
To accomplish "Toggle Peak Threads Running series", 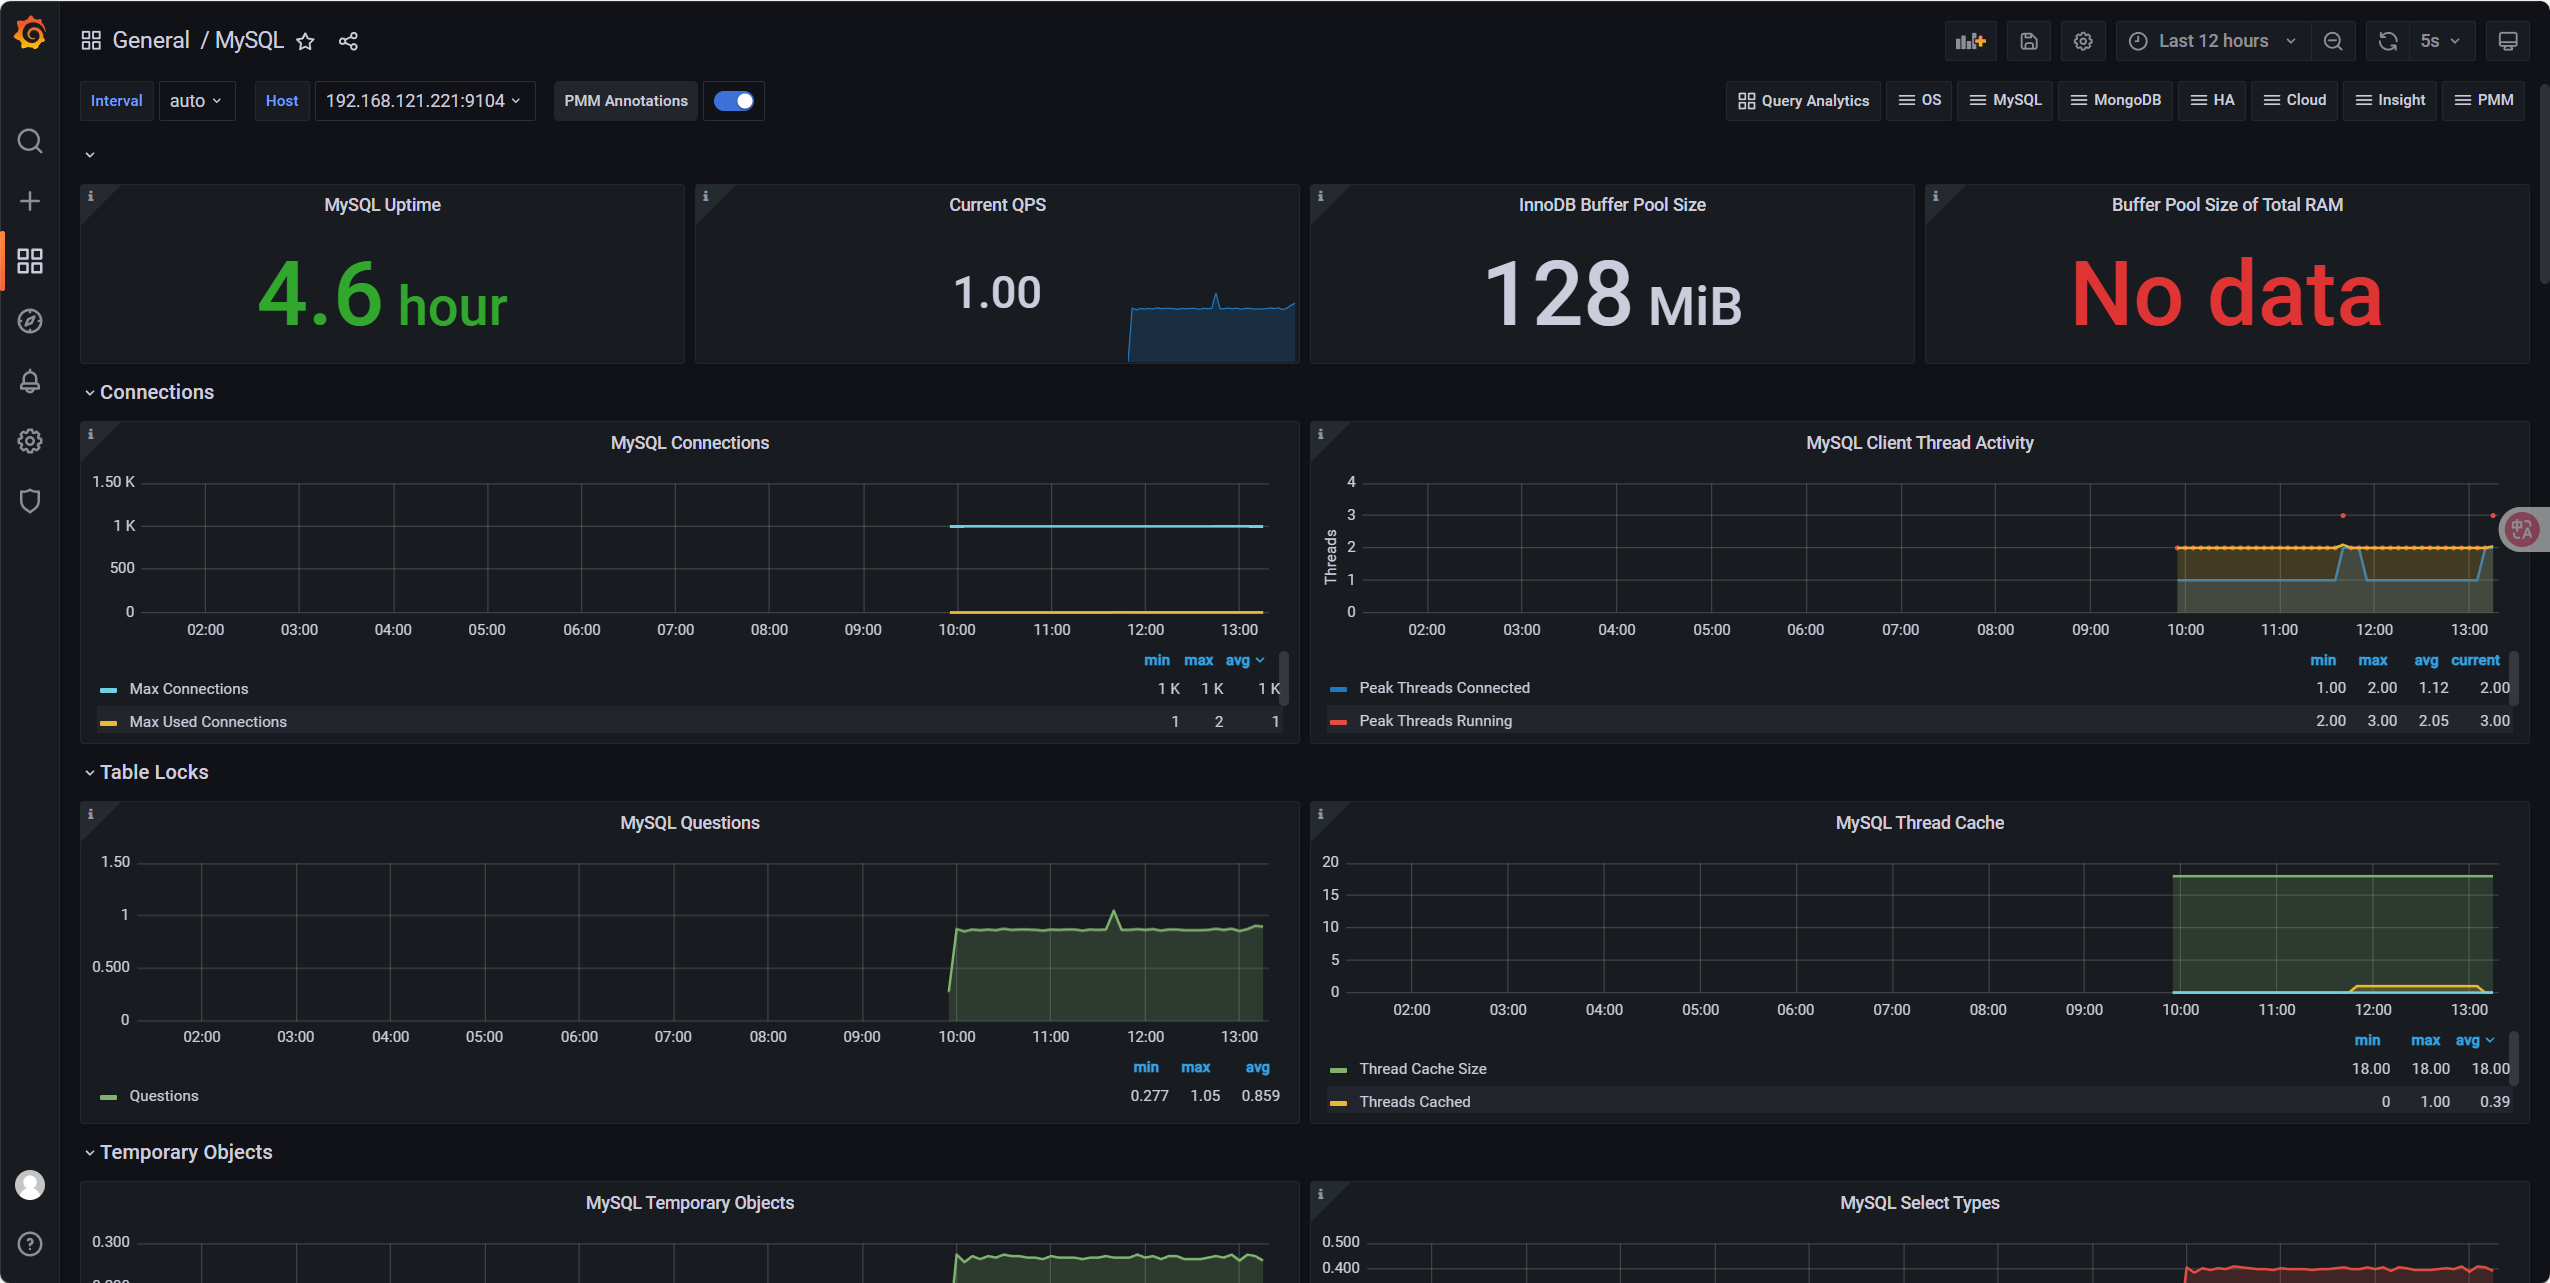I will click(1435, 721).
